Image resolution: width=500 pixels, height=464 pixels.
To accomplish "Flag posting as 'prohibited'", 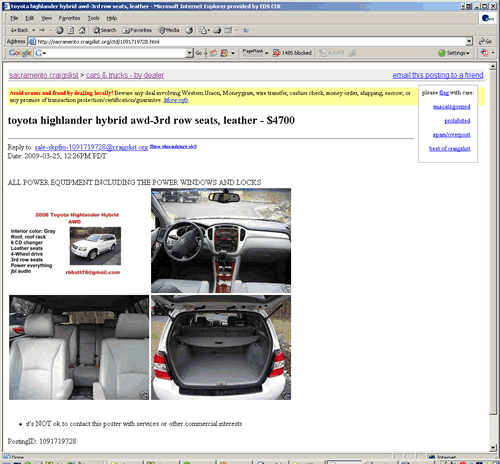I will tap(457, 121).
